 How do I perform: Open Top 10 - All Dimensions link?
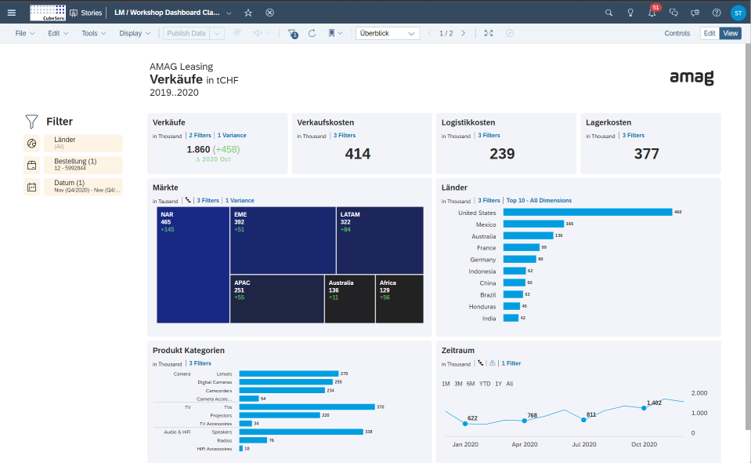pyautogui.click(x=539, y=201)
